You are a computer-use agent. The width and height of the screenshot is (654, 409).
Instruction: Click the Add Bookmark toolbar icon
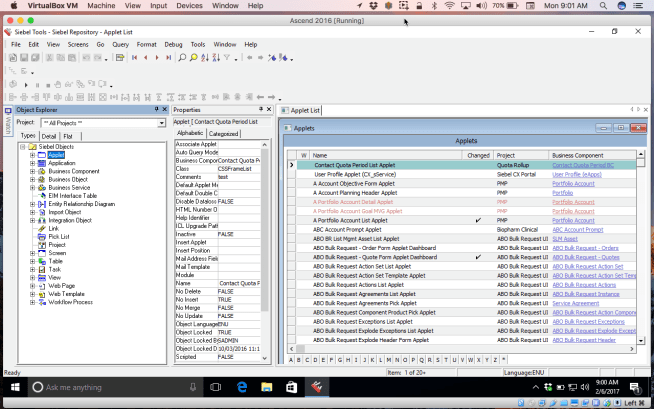pos(272,58)
